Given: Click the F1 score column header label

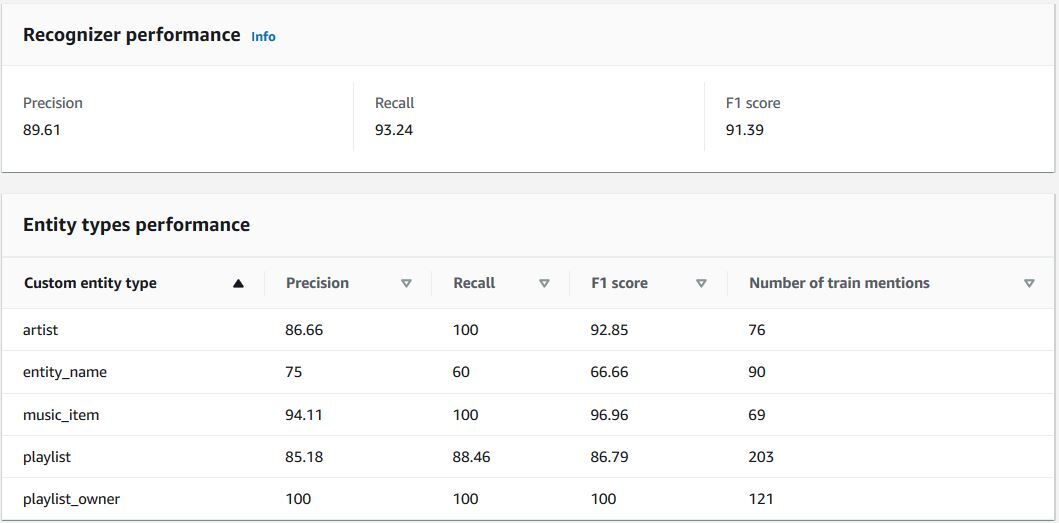Looking at the screenshot, I should 619,283.
